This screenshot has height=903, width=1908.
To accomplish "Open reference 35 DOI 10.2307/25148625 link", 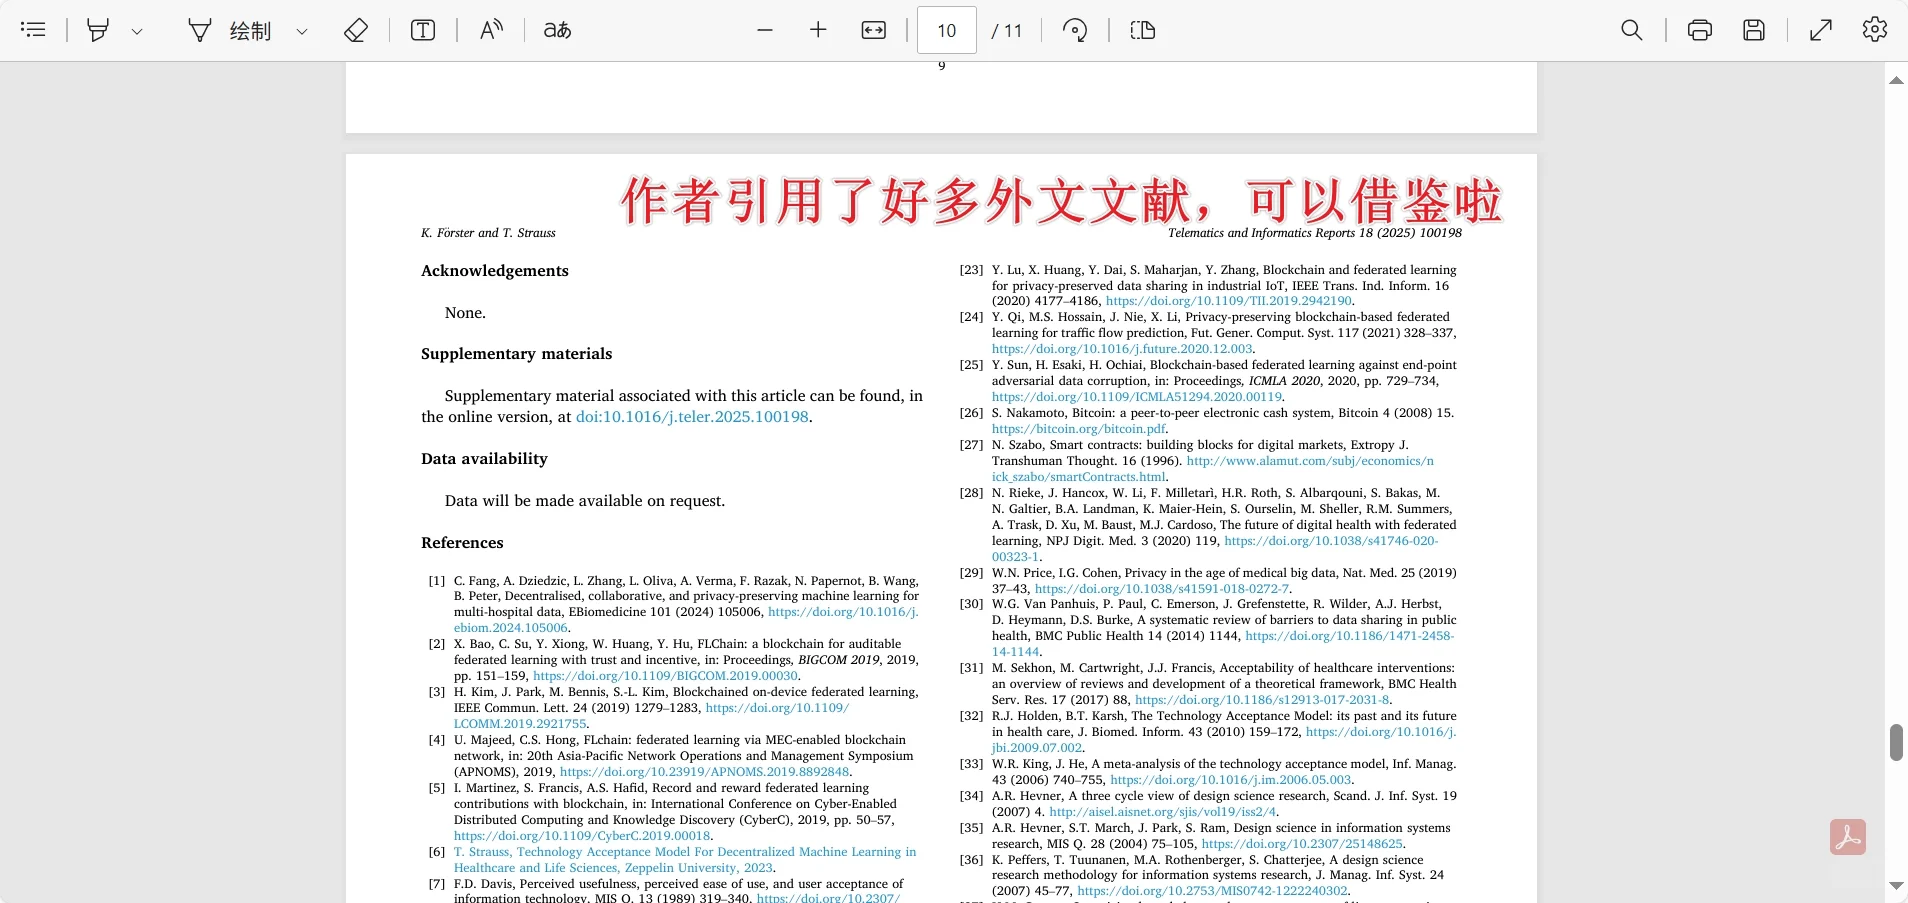I will [1302, 844].
